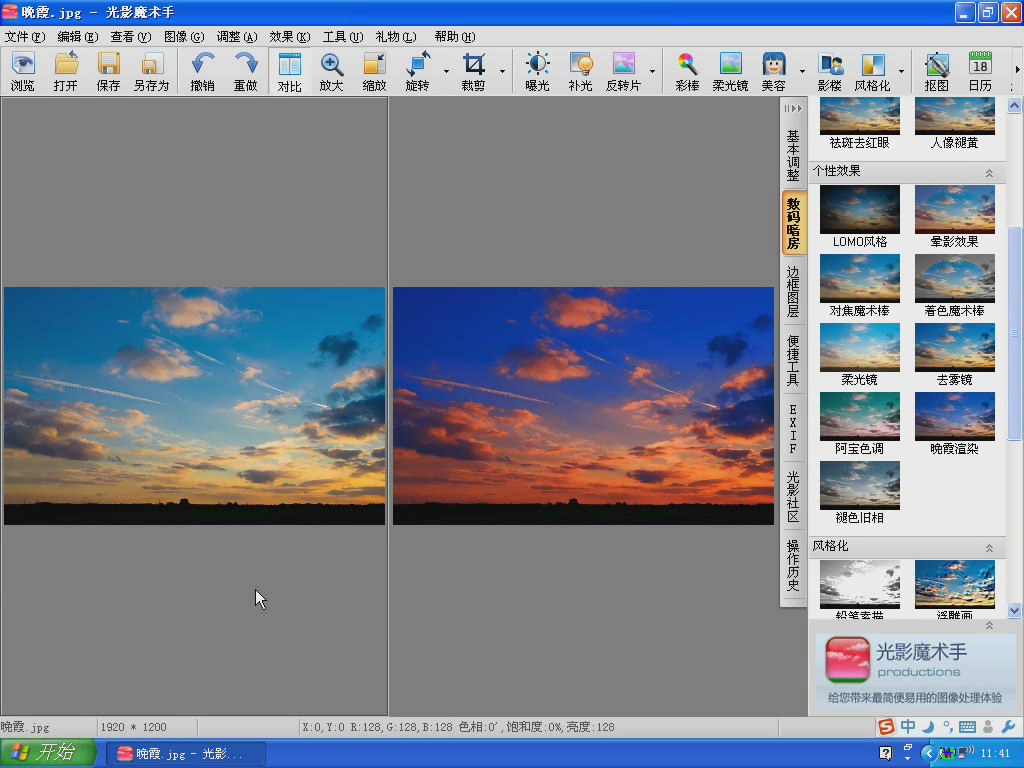1024x768 pixels.
Task: Open the 反转片 dropdown arrow
Action: tap(652, 71)
